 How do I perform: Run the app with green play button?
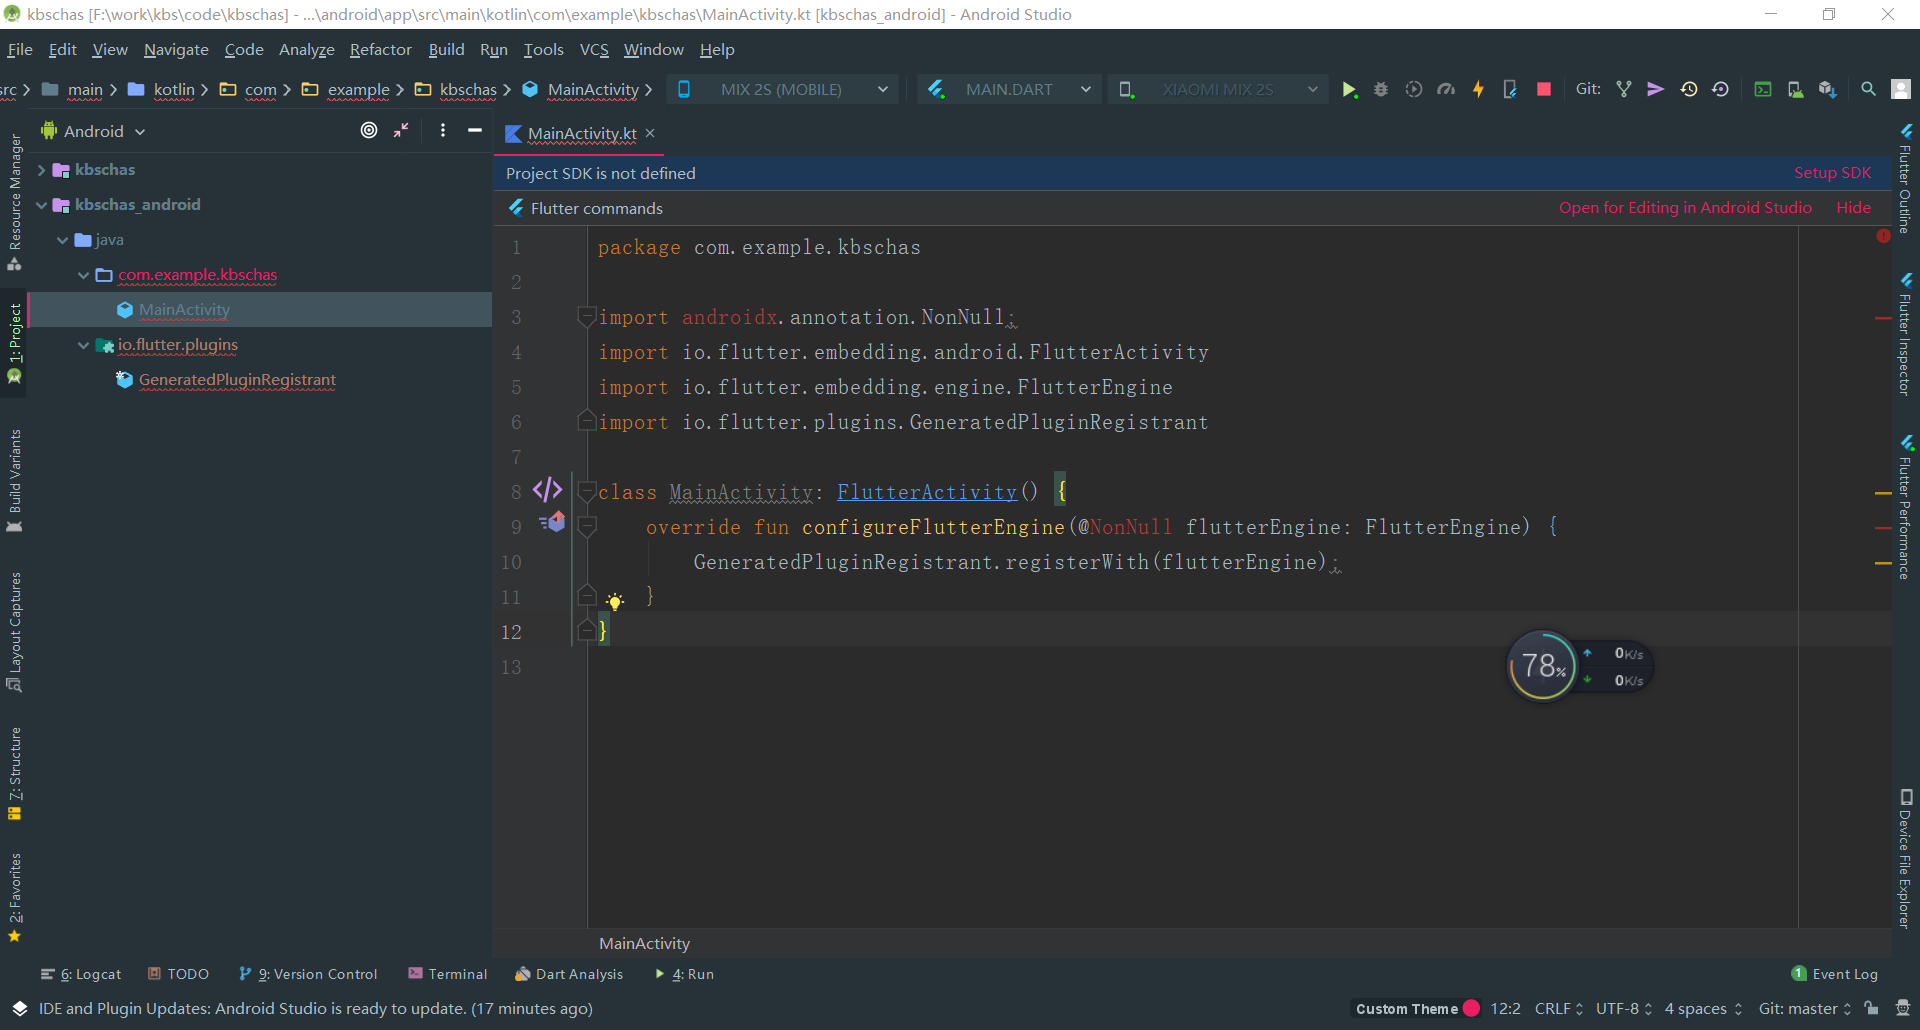click(1349, 90)
